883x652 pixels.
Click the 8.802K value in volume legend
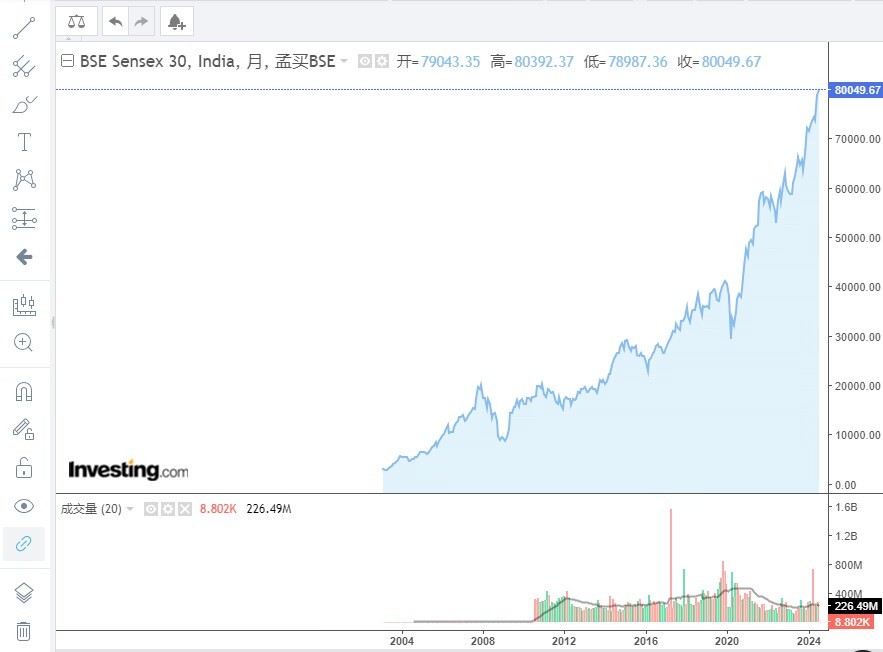pyautogui.click(x=218, y=509)
